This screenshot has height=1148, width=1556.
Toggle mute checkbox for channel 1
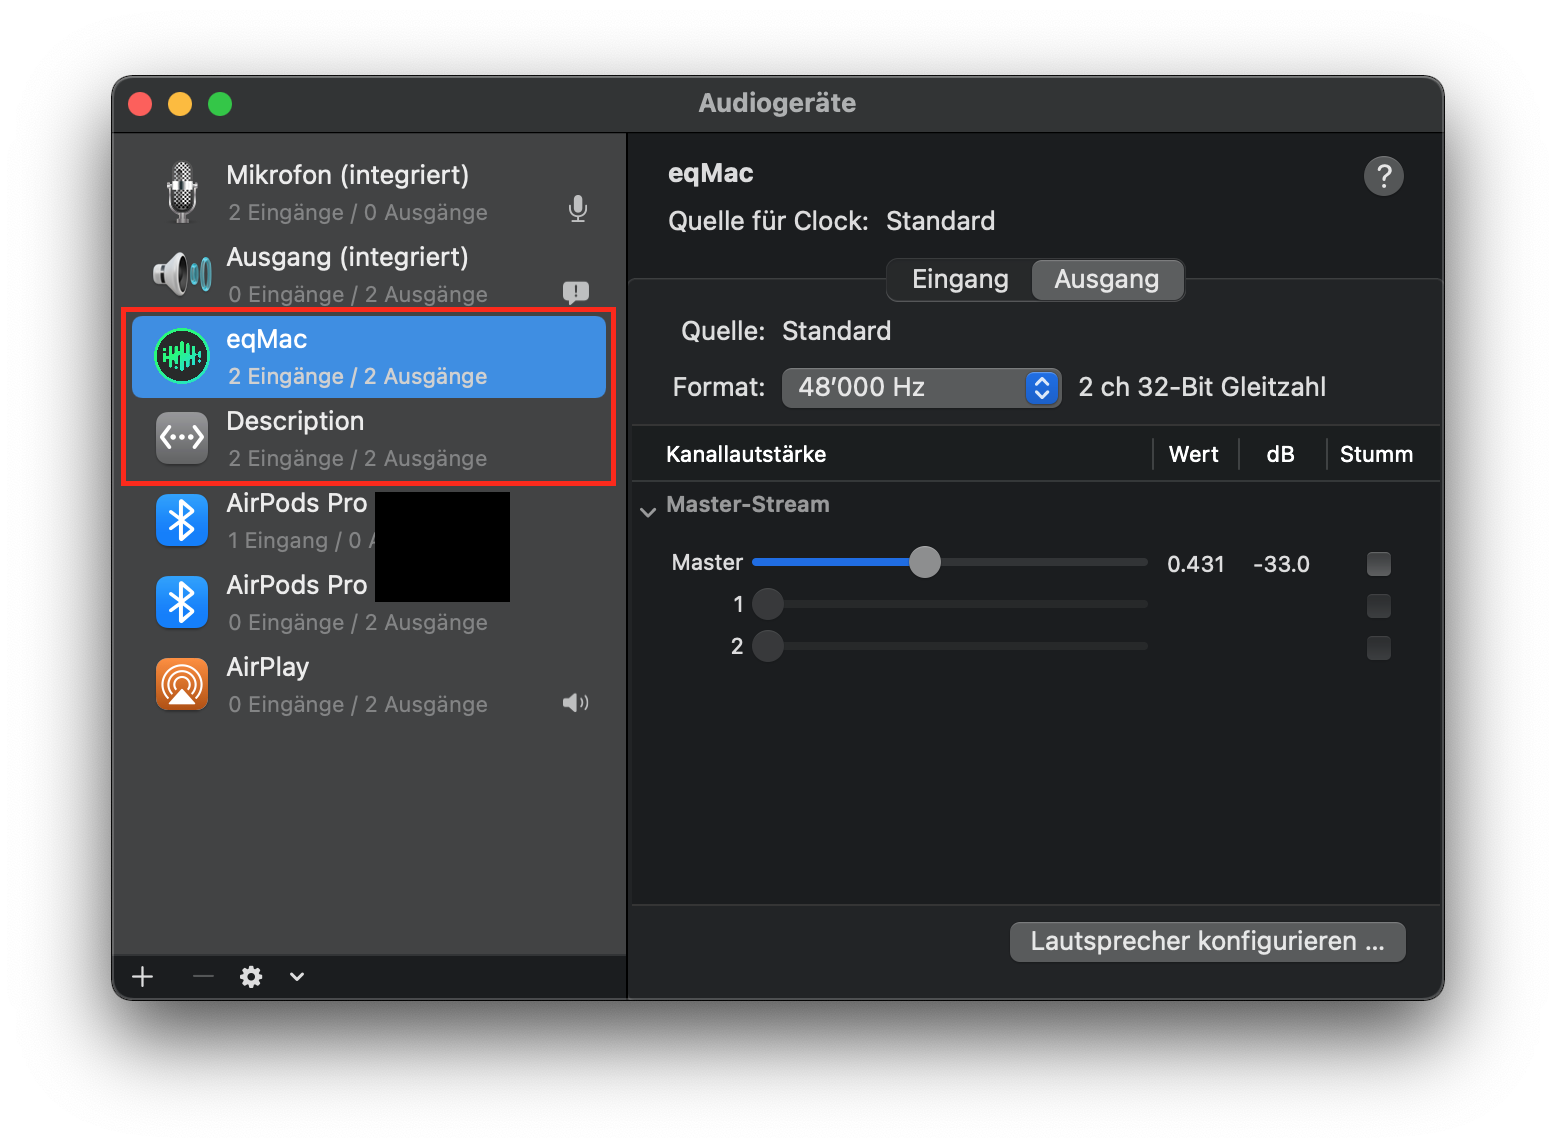pos(1379,606)
